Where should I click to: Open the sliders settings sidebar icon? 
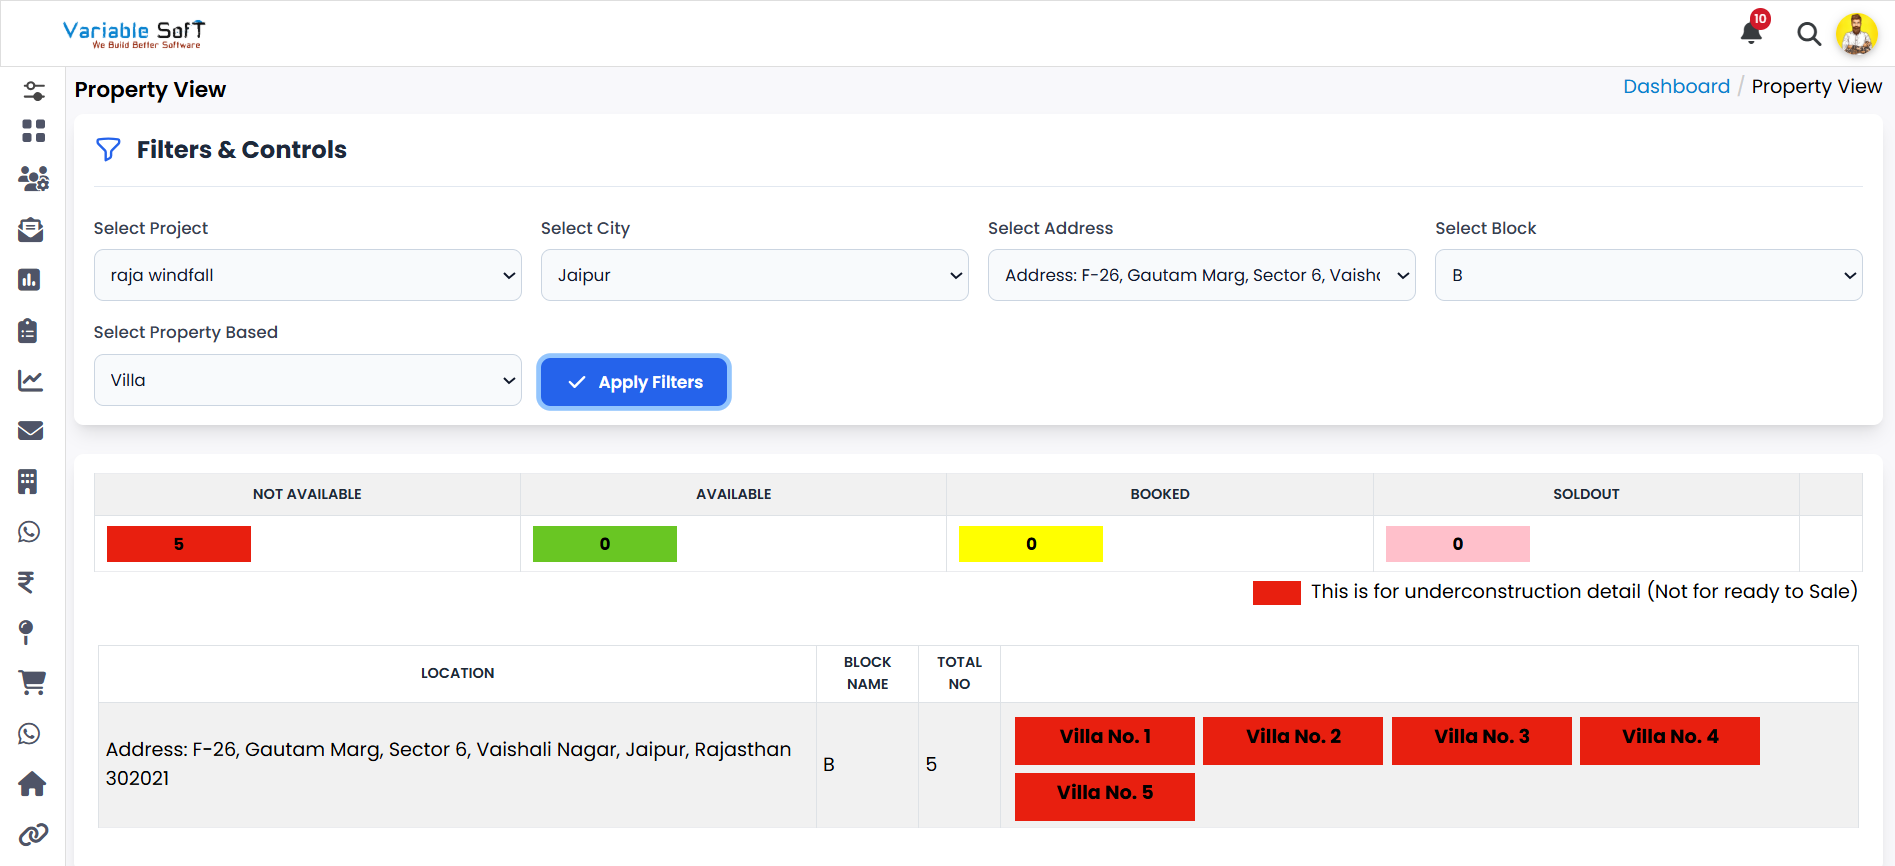click(x=33, y=91)
